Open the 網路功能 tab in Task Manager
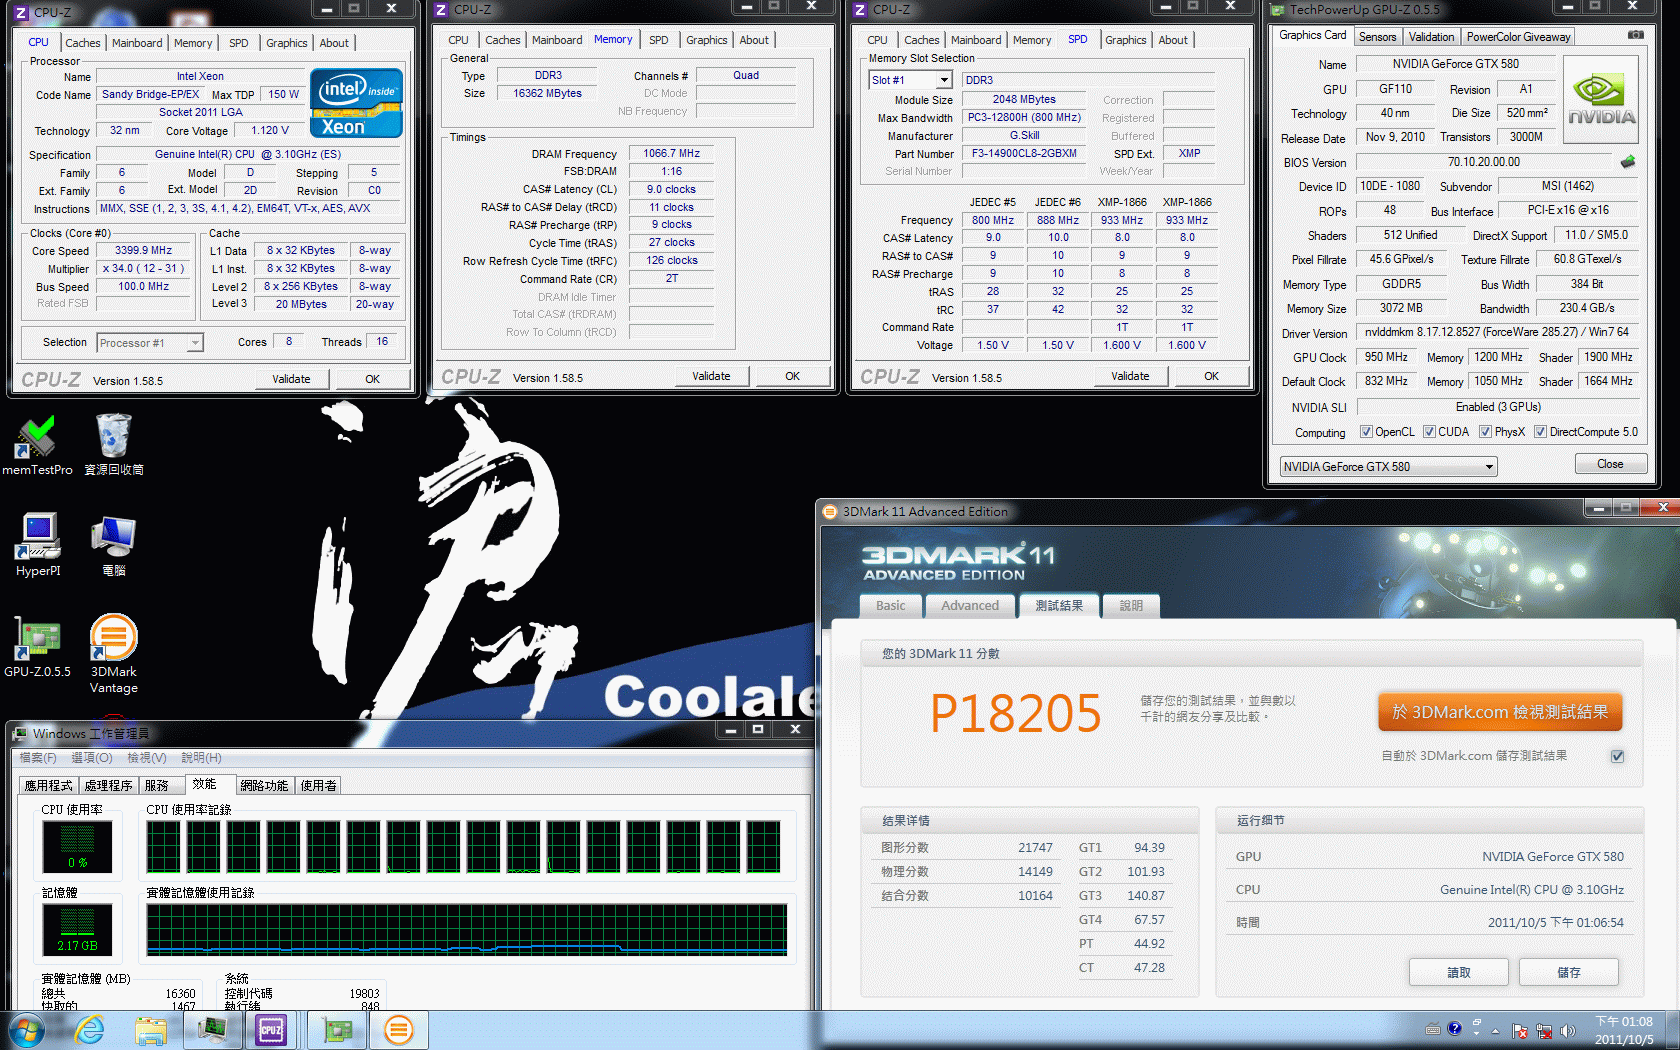The image size is (1680, 1050). coord(264,786)
